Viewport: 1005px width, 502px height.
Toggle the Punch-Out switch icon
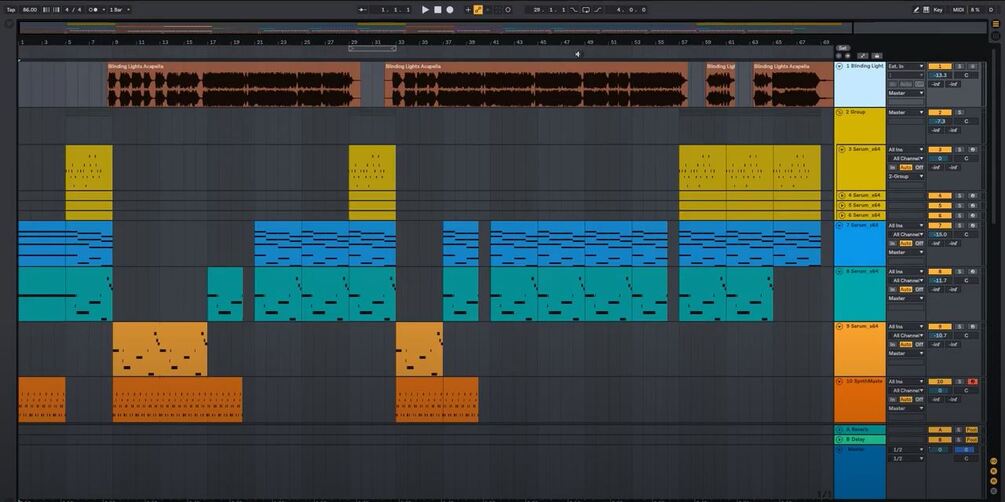click(x=597, y=10)
